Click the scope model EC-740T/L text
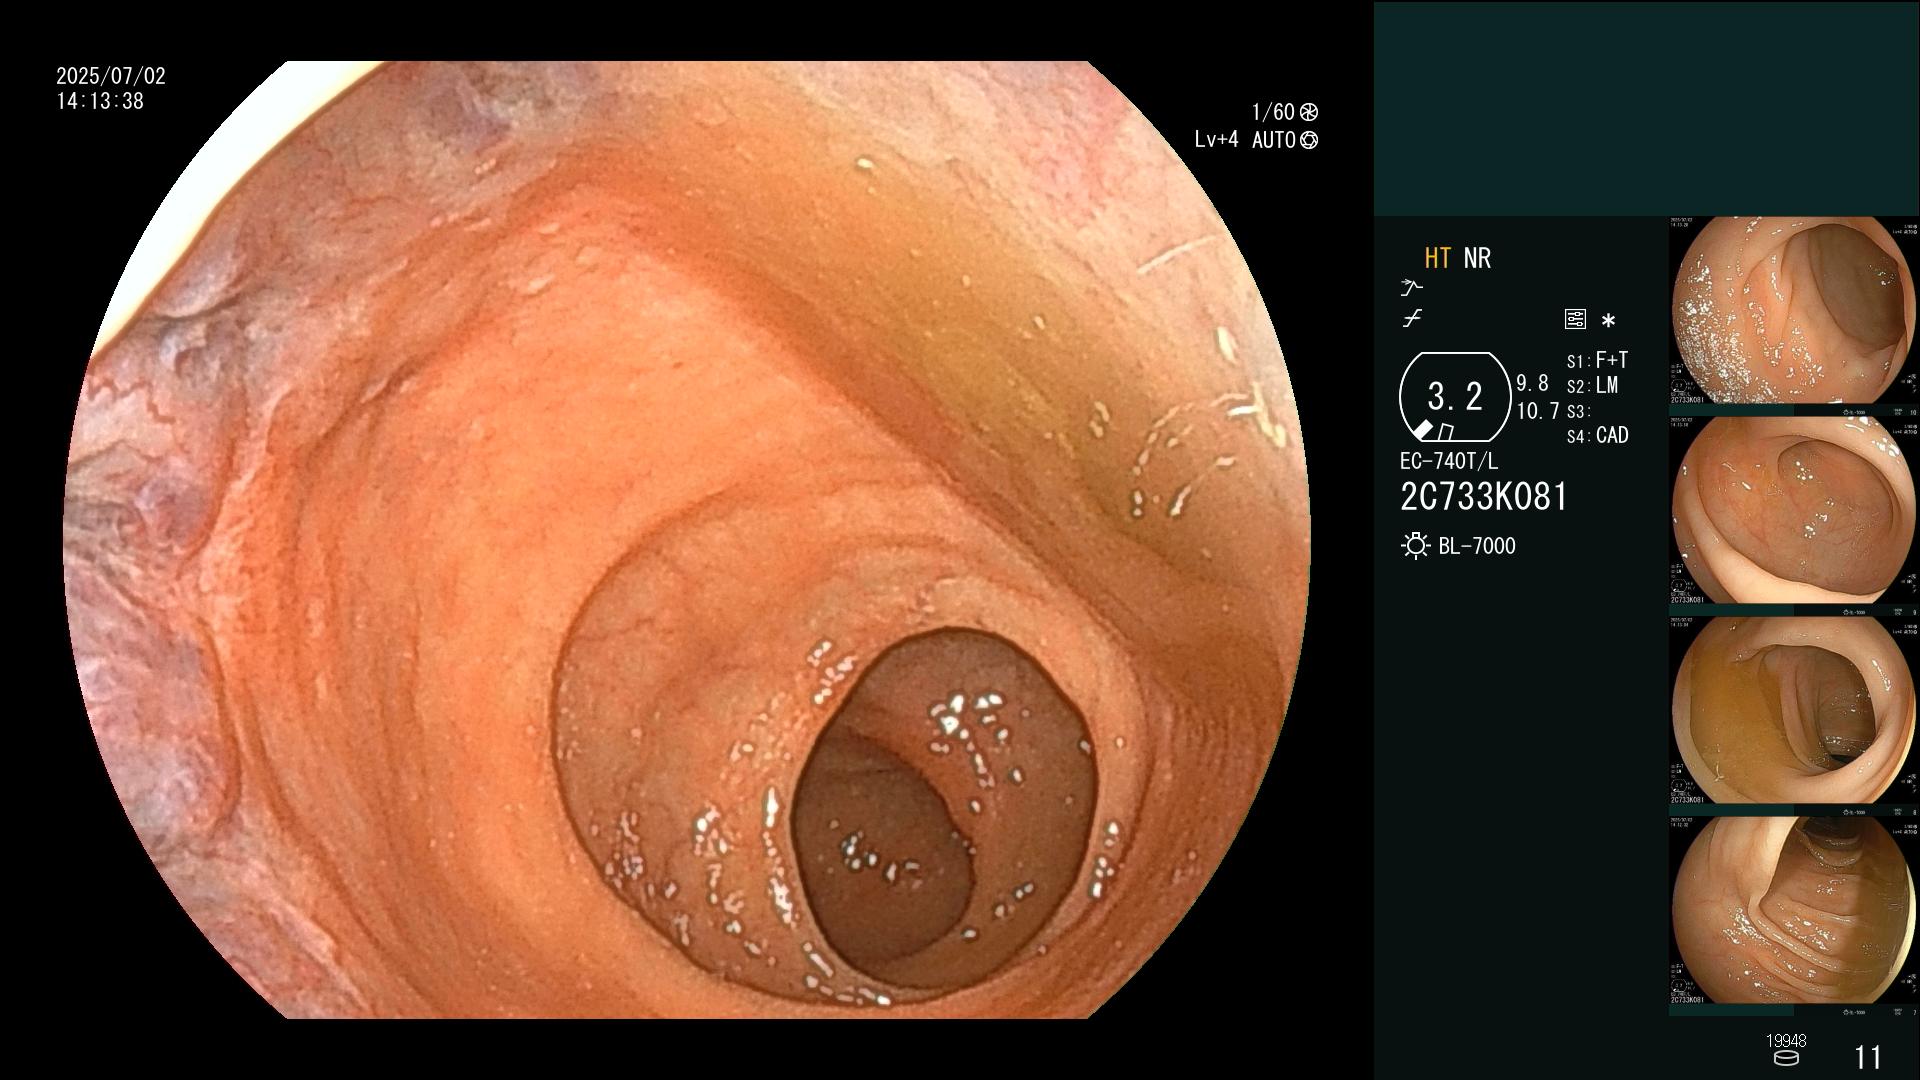Screen dimensions: 1920x1080 [x=1449, y=461]
